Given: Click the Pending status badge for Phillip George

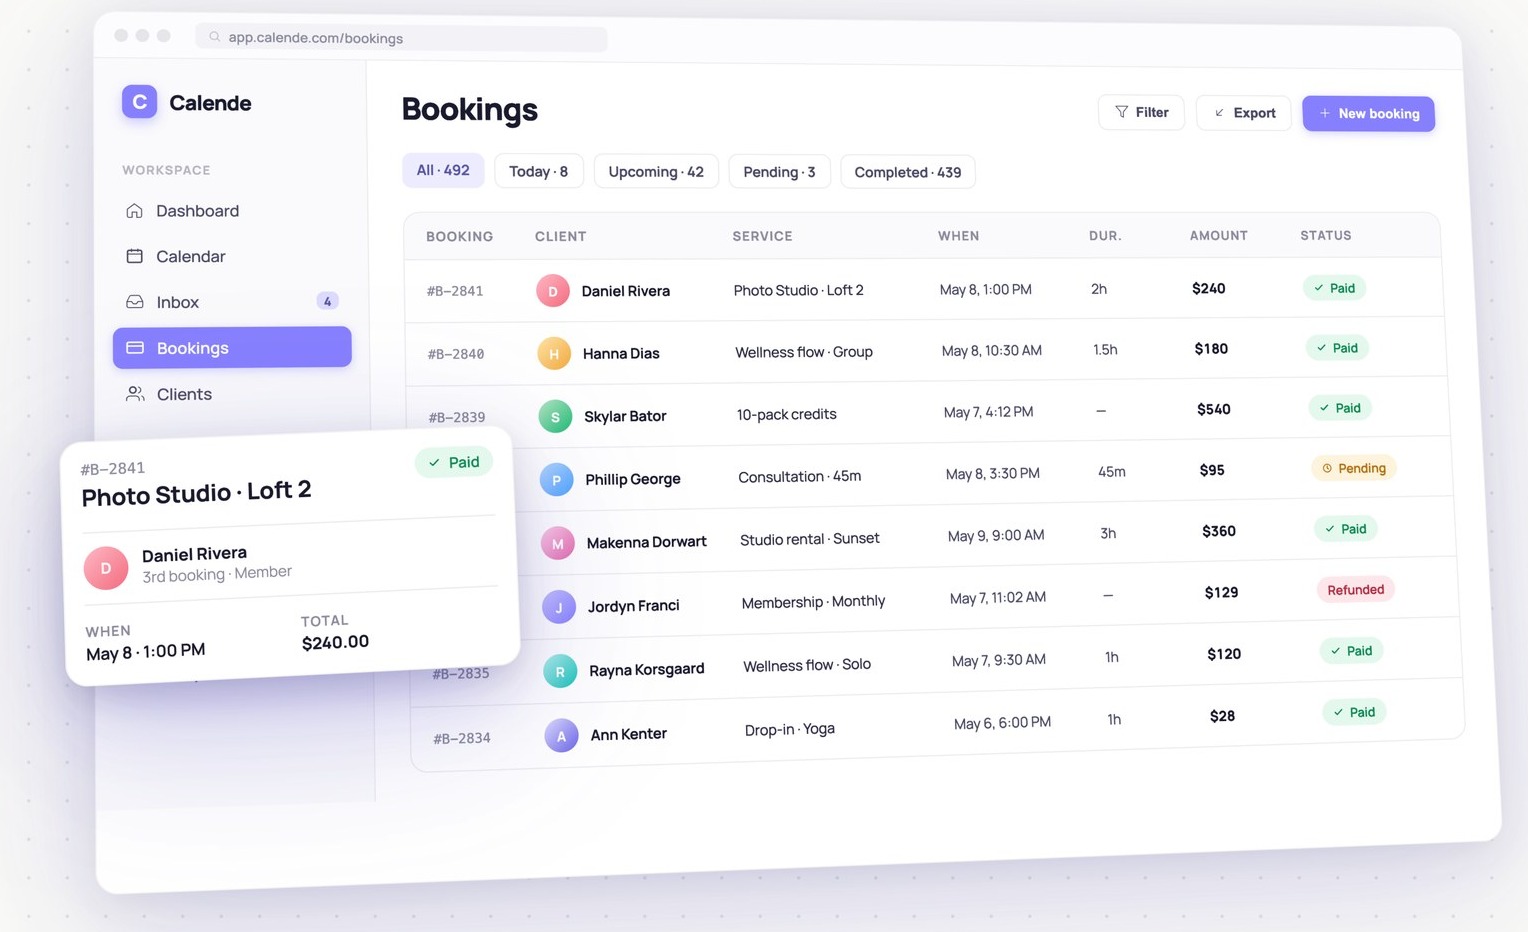Looking at the screenshot, I should [x=1354, y=468].
